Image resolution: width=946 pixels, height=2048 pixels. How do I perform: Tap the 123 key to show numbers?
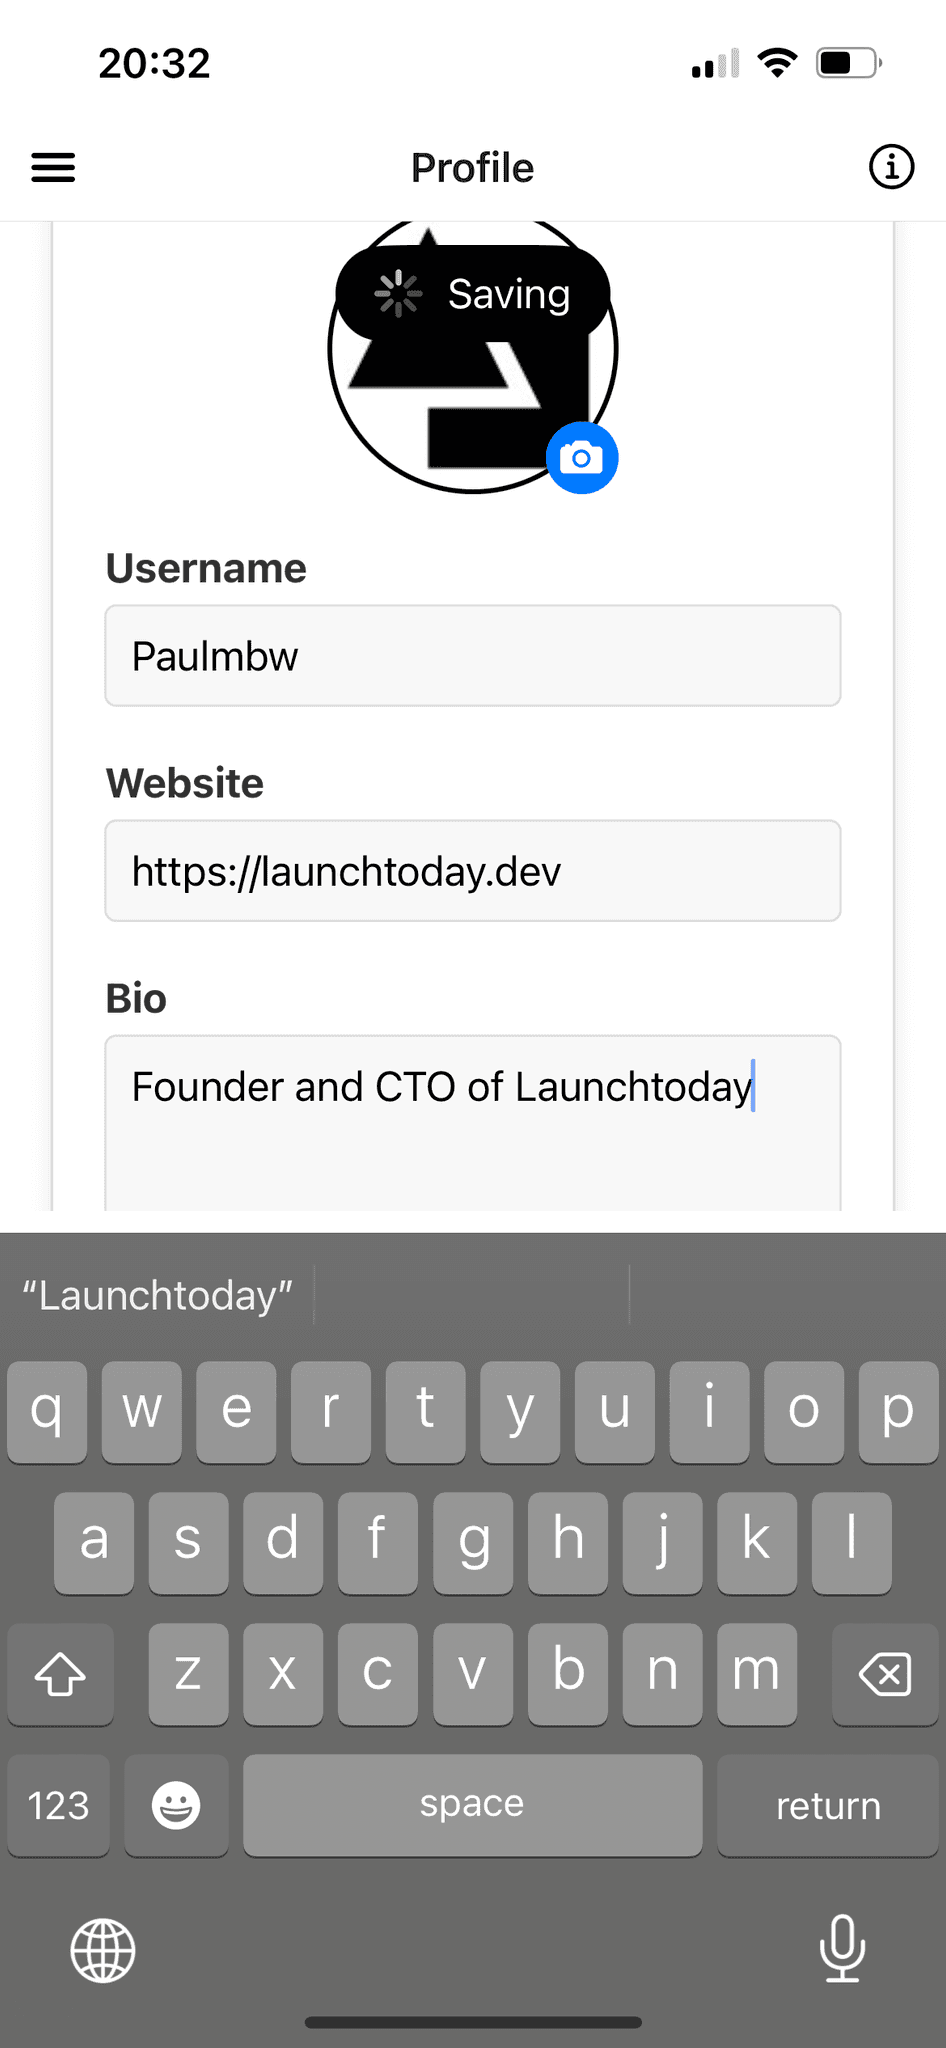tap(58, 1806)
